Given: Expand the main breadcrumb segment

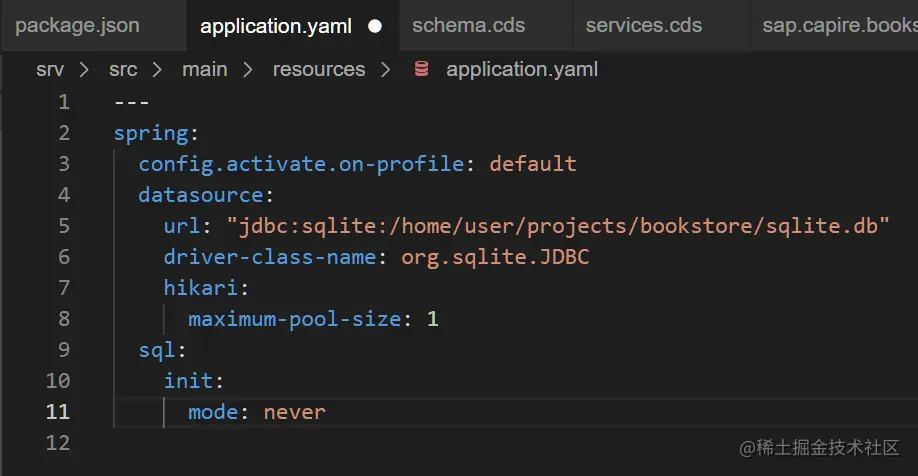Looking at the screenshot, I should click(204, 69).
